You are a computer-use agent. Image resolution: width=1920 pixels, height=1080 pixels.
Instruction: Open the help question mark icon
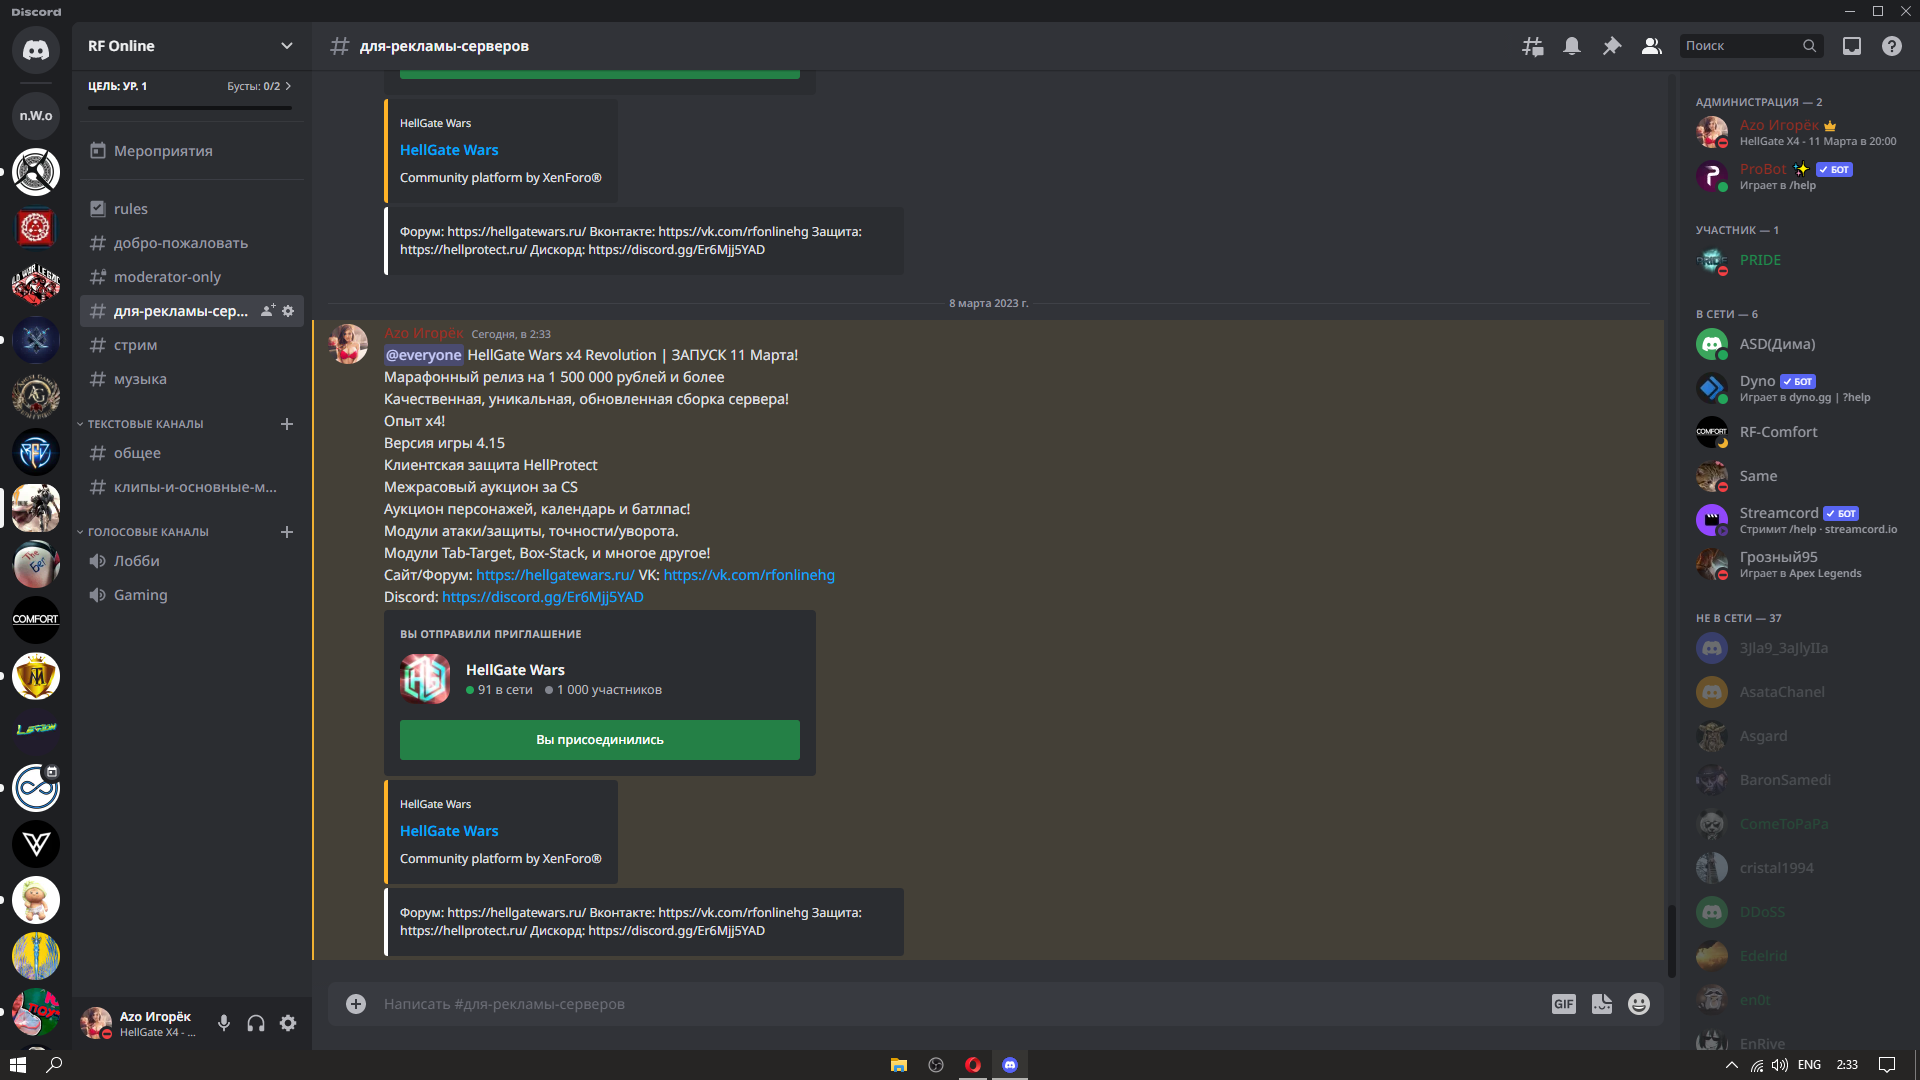pos(1892,46)
